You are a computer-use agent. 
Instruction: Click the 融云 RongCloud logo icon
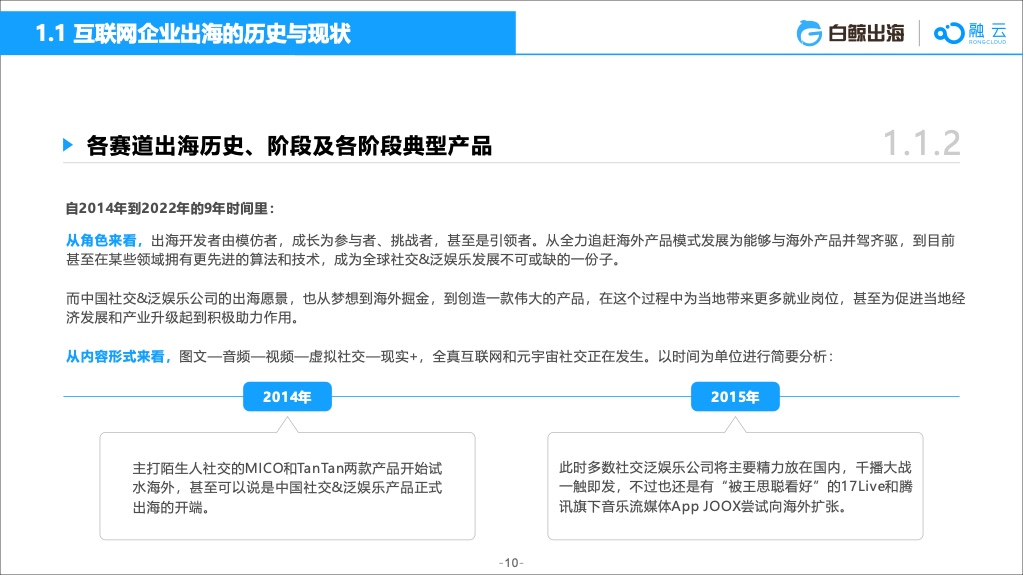tap(949, 33)
